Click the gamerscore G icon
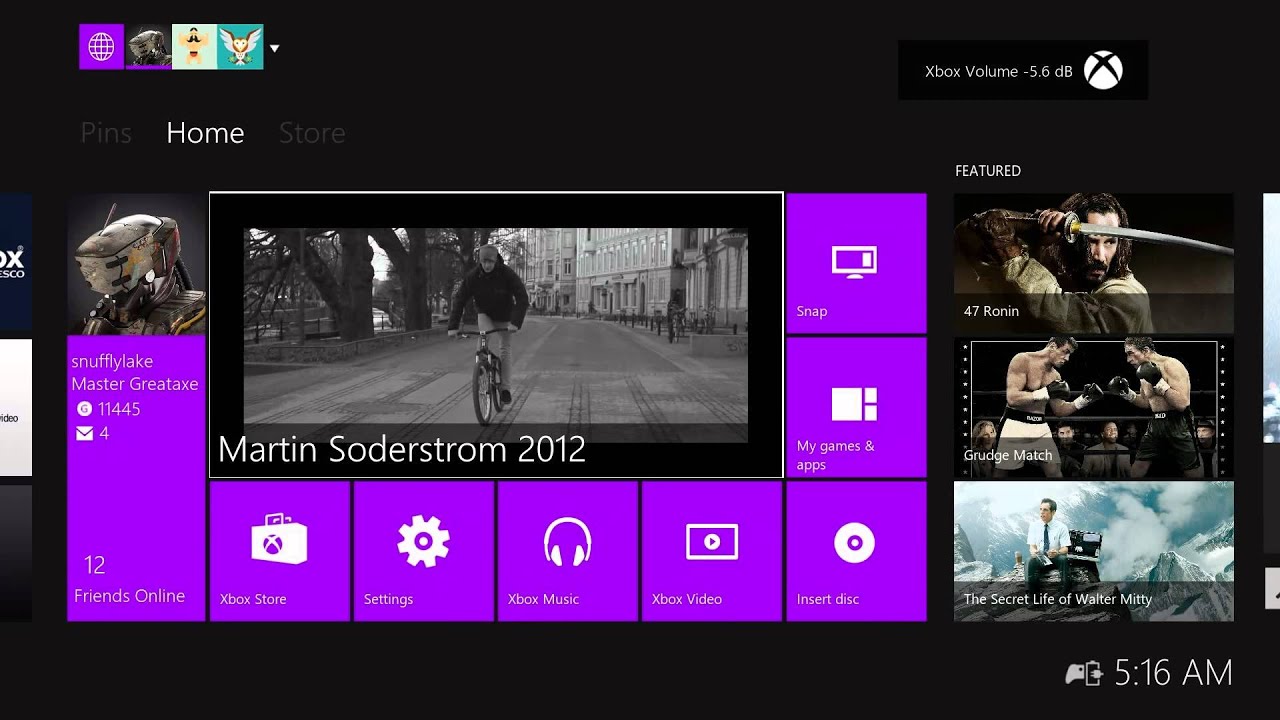 coord(84,409)
